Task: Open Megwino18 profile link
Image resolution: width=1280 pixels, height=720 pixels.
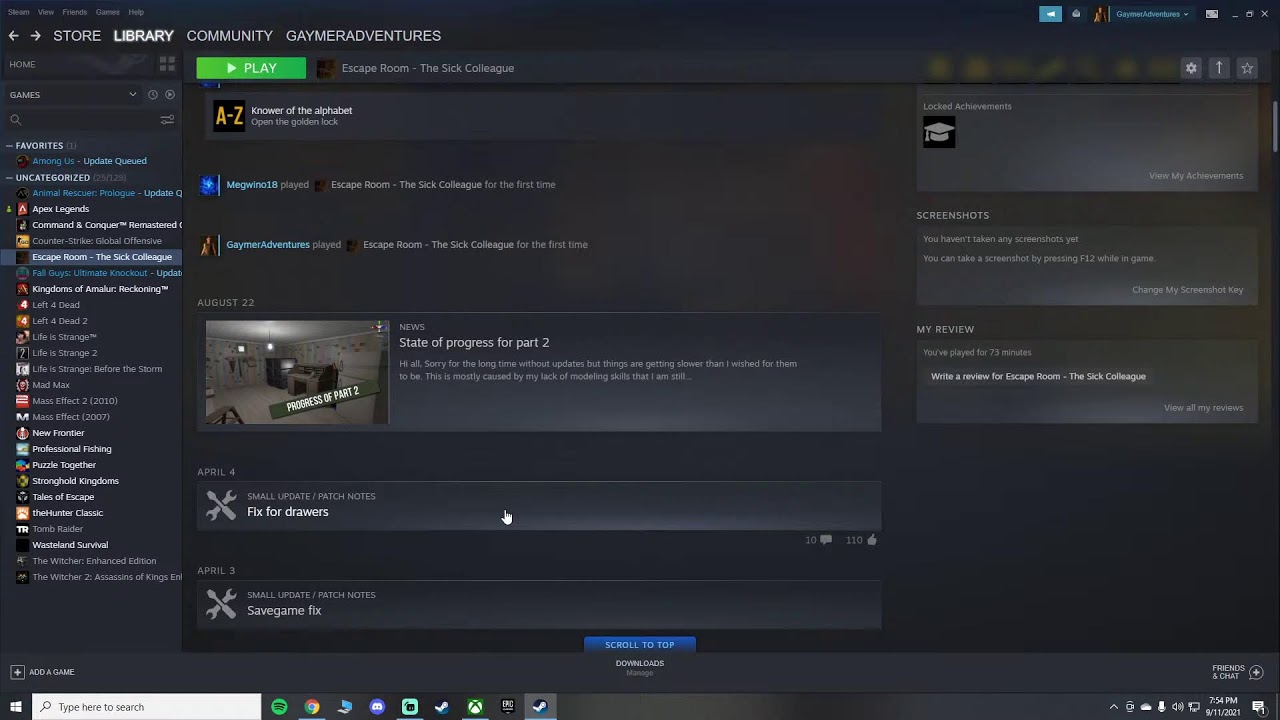Action: point(251,184)
